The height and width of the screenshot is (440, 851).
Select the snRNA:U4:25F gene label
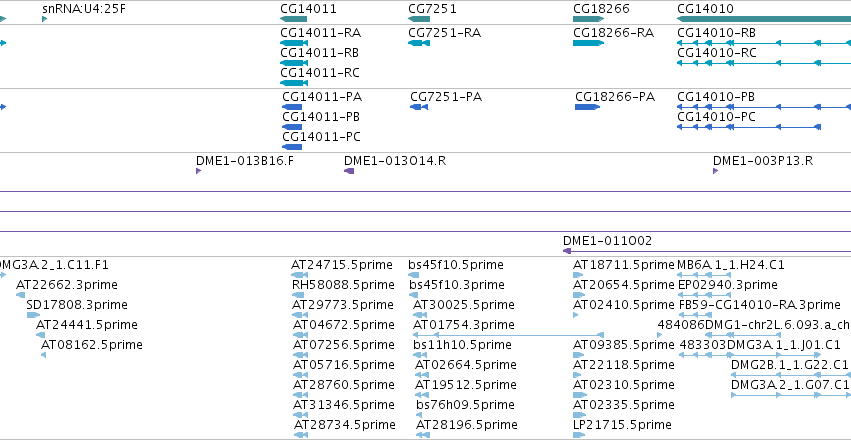tap(84, 9)
